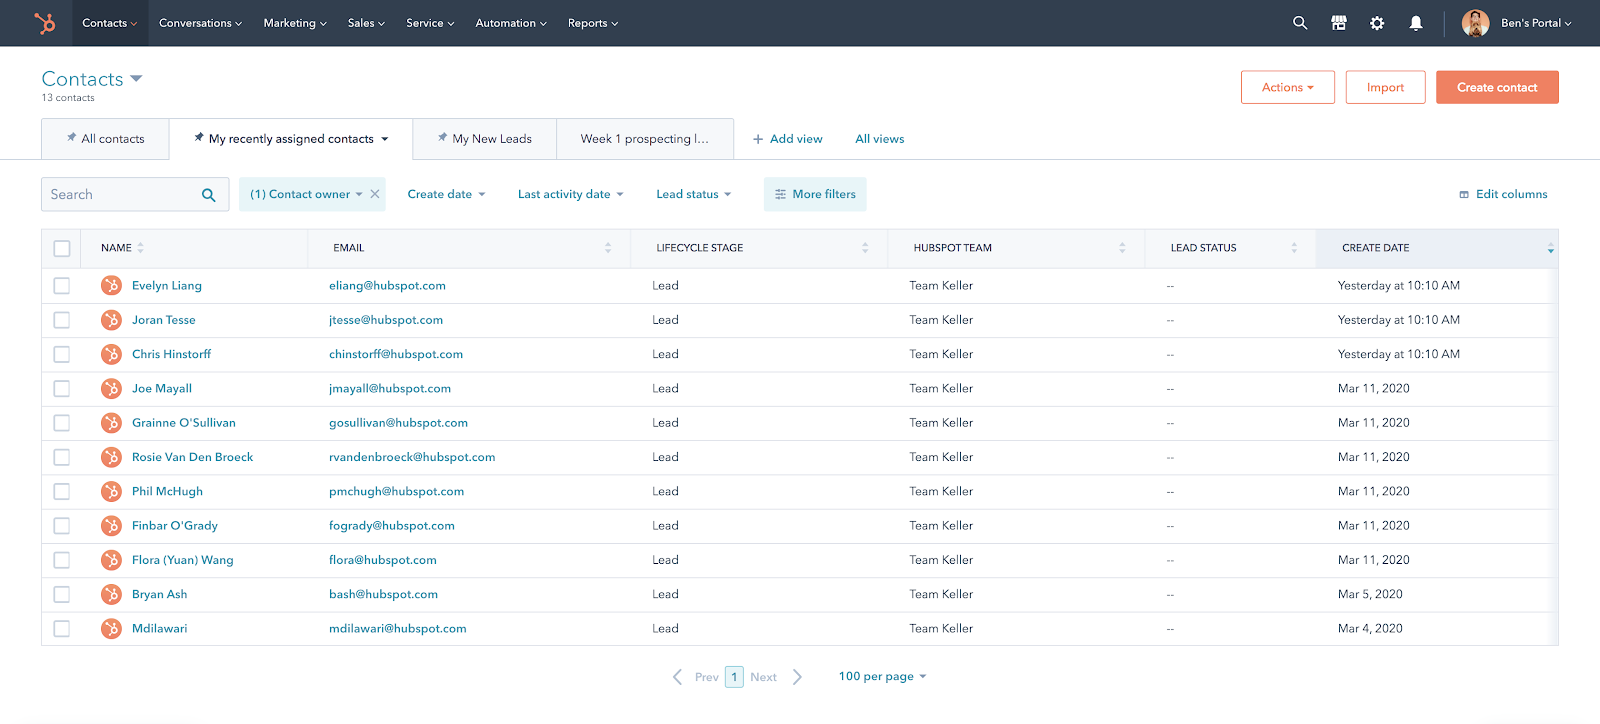Go to previous page arrow
Screen dimensions: 1600x724
[x=677, y=677]
